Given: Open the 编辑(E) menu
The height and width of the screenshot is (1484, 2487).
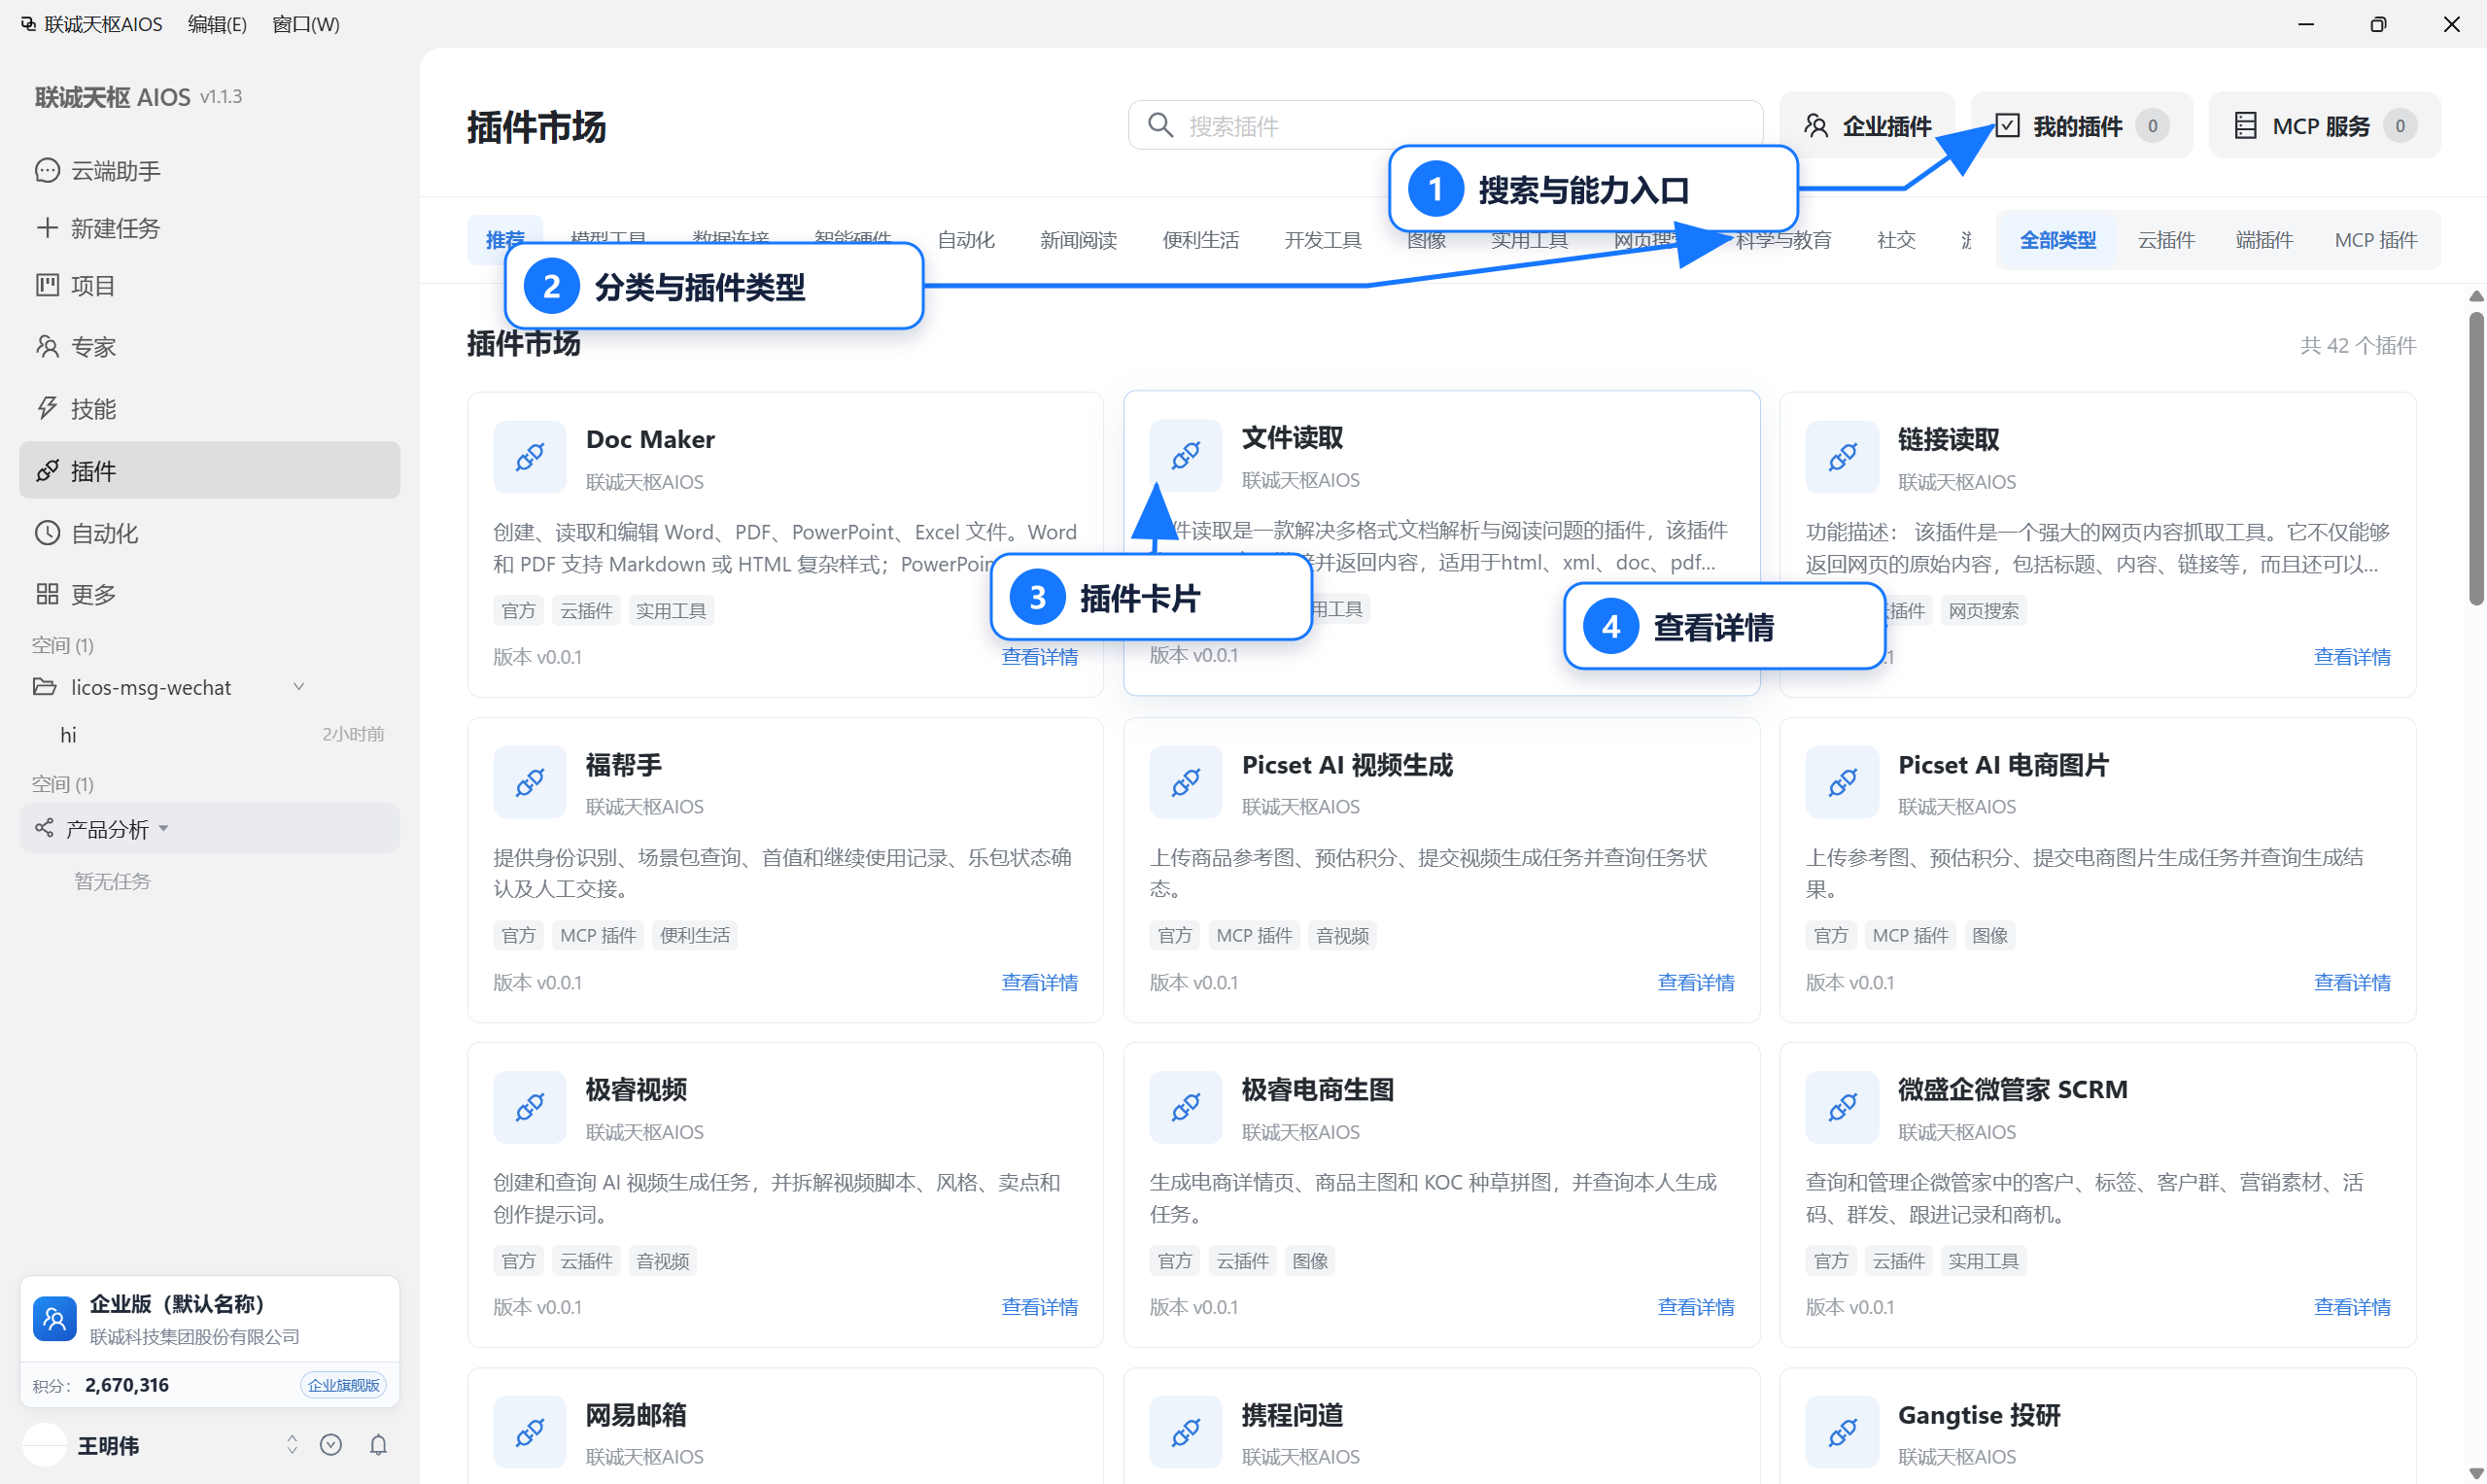Looking at the screenshot, I should click(217, 24).
